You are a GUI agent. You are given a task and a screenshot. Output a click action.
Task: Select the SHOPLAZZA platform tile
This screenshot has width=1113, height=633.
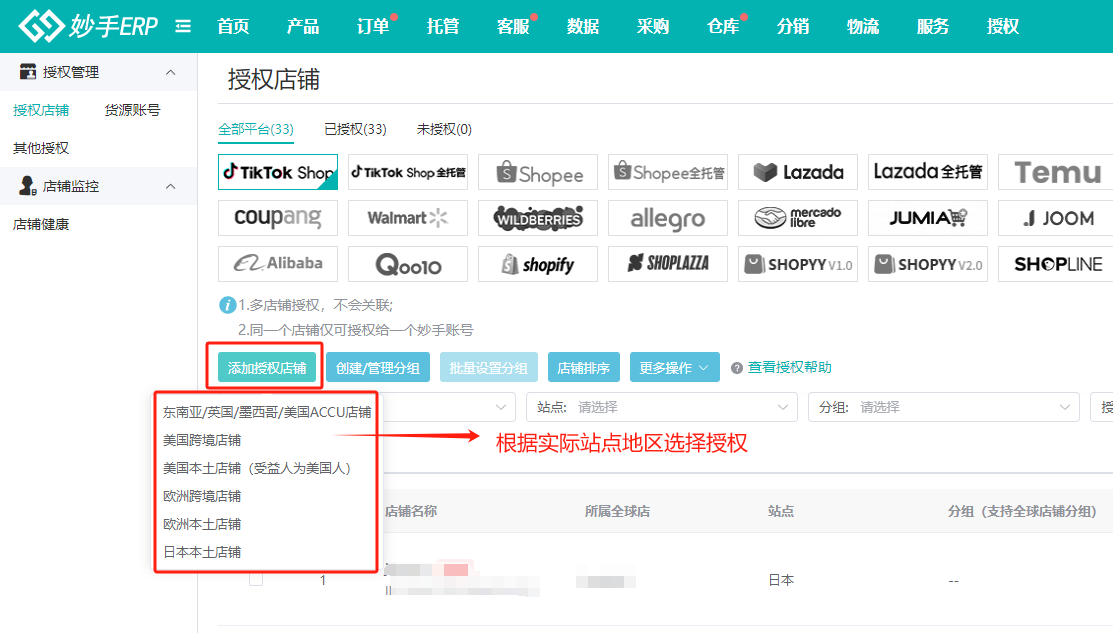pyautogui.click(x=668, y=264)
